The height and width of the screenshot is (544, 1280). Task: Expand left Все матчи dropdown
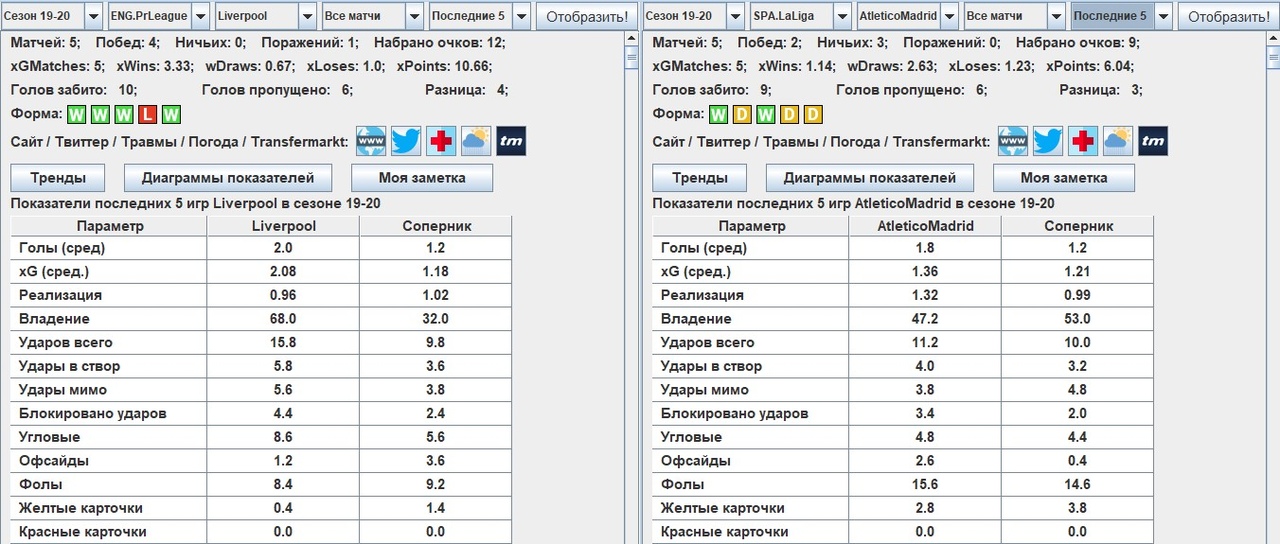pyautogui.click(x=414, y=16)
